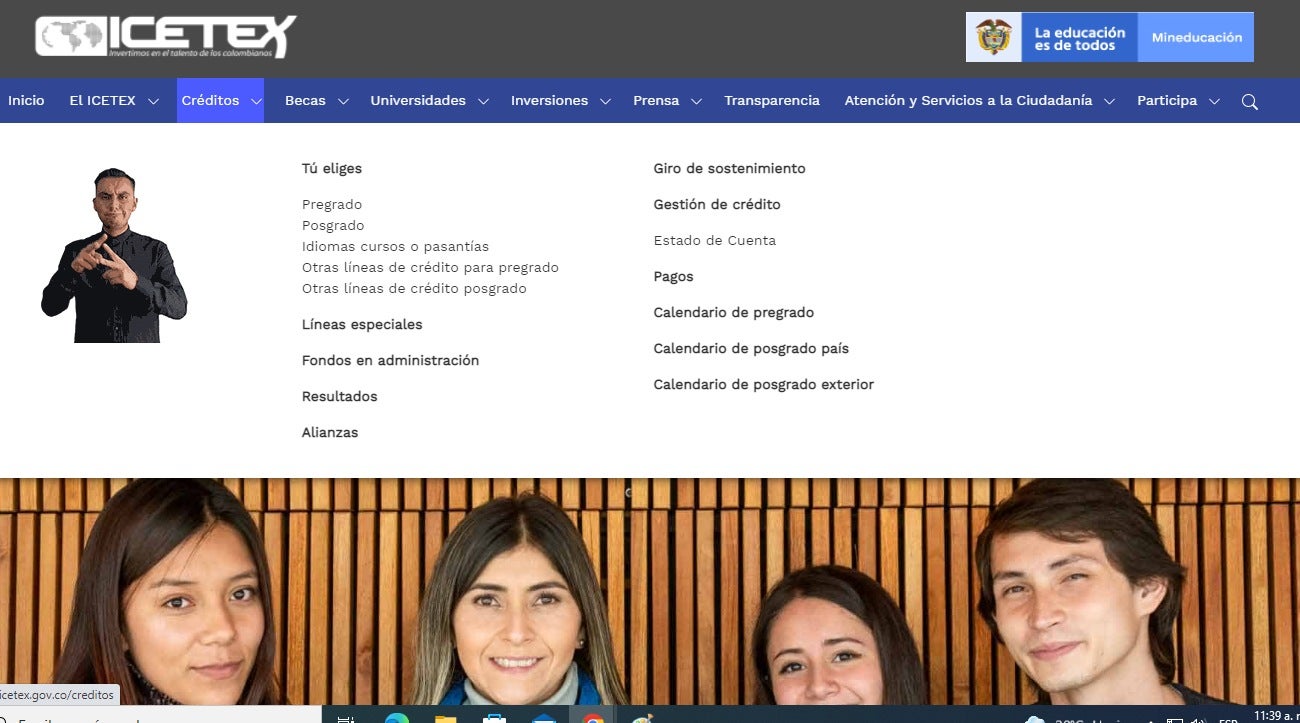Click the sign language interpreter image

(x=113, y=253)
